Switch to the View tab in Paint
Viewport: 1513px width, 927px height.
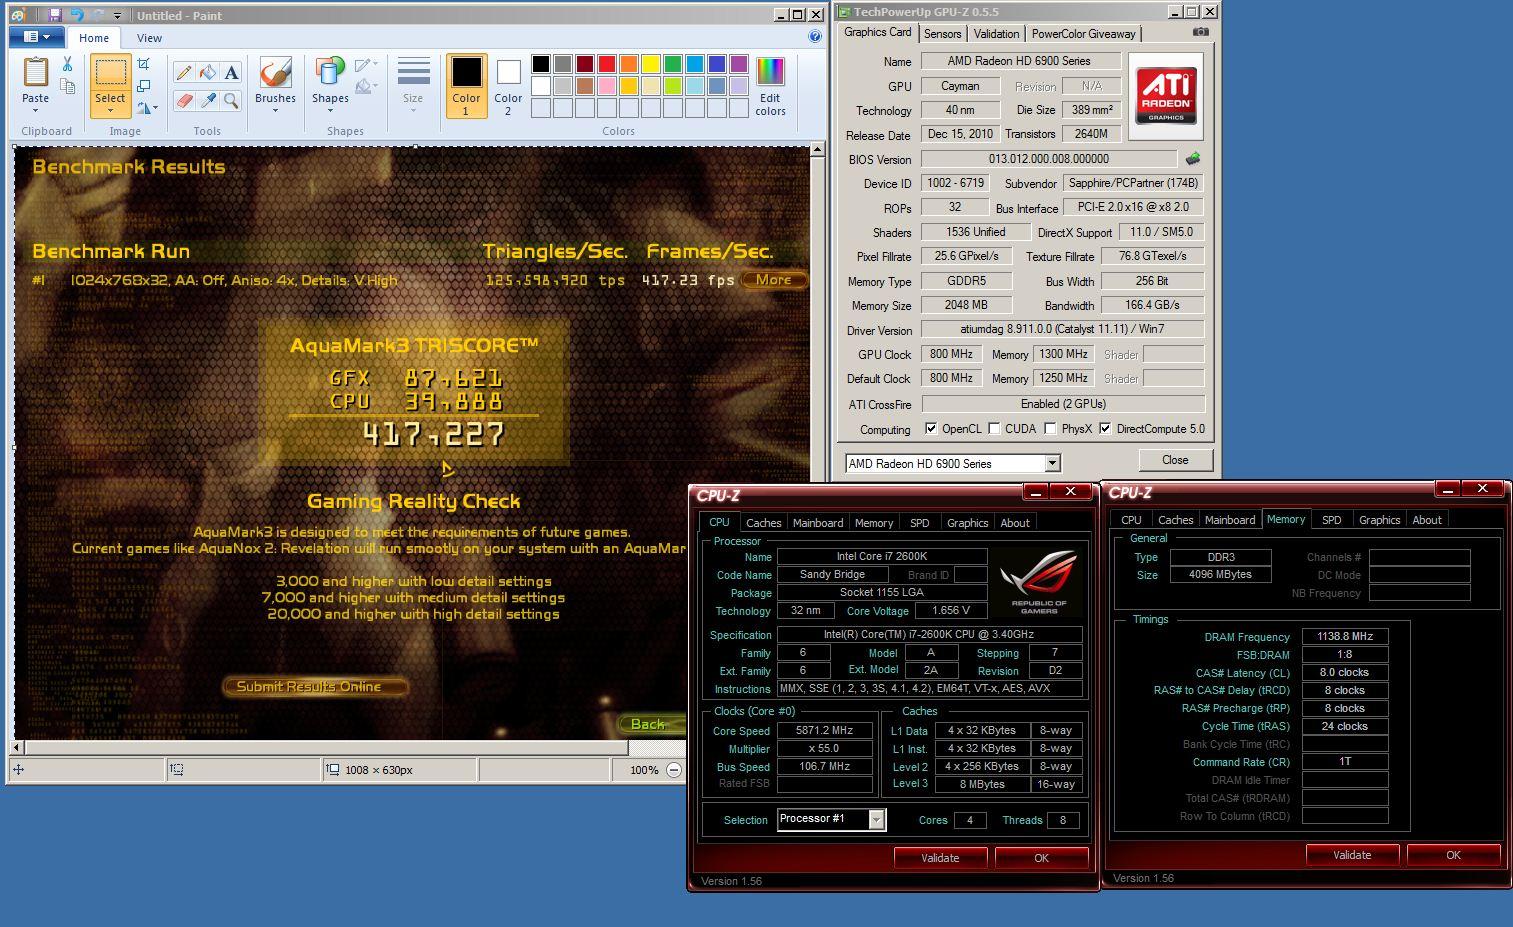pos(149,38)
